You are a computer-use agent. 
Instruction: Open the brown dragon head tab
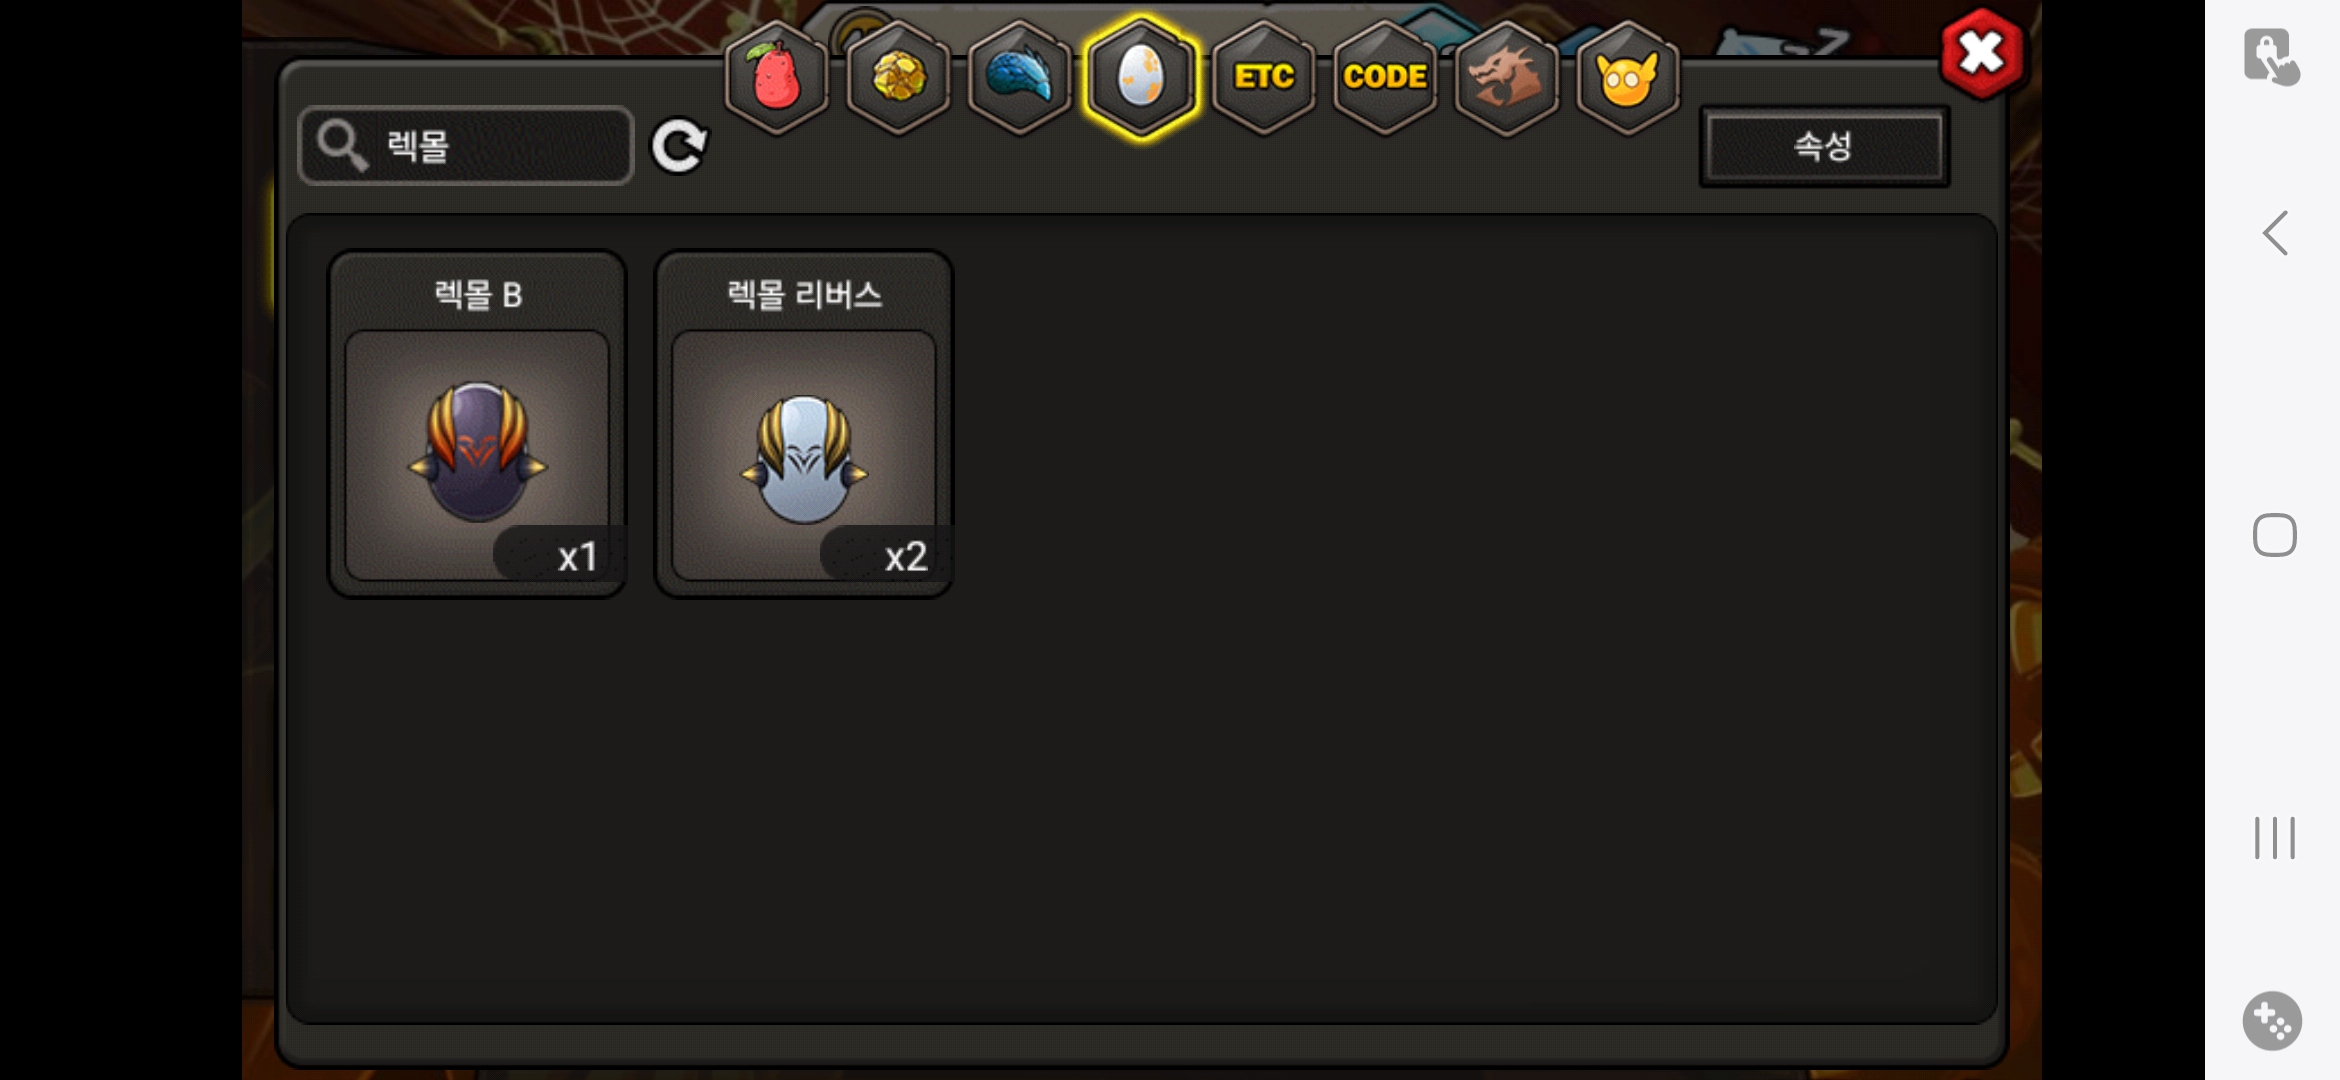[x=1506, y=76]
